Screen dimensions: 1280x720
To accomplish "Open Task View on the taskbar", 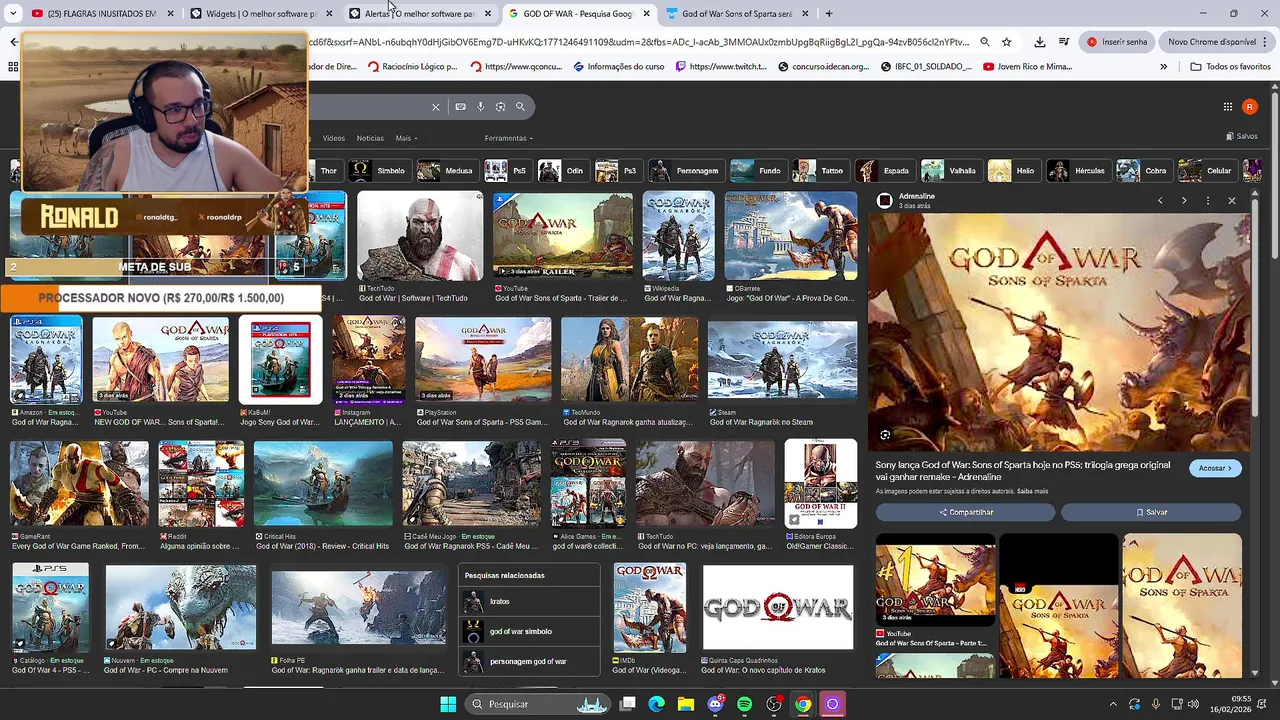I will (x=627, y=704).
